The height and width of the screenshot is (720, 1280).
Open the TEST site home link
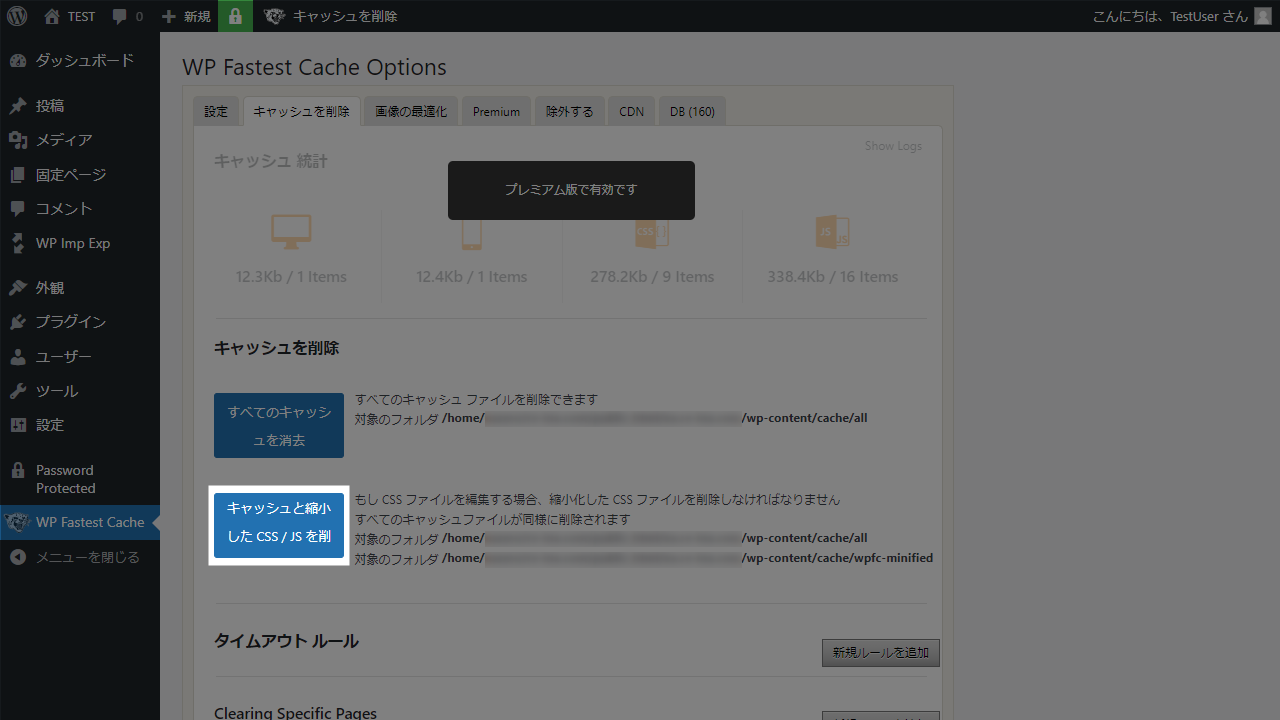point(70,16)
